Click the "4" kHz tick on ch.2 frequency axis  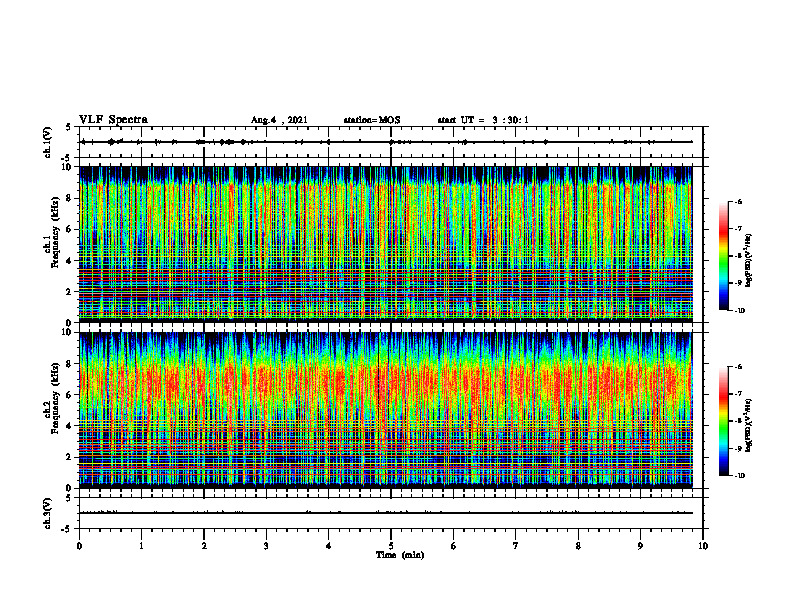[69, 426]
